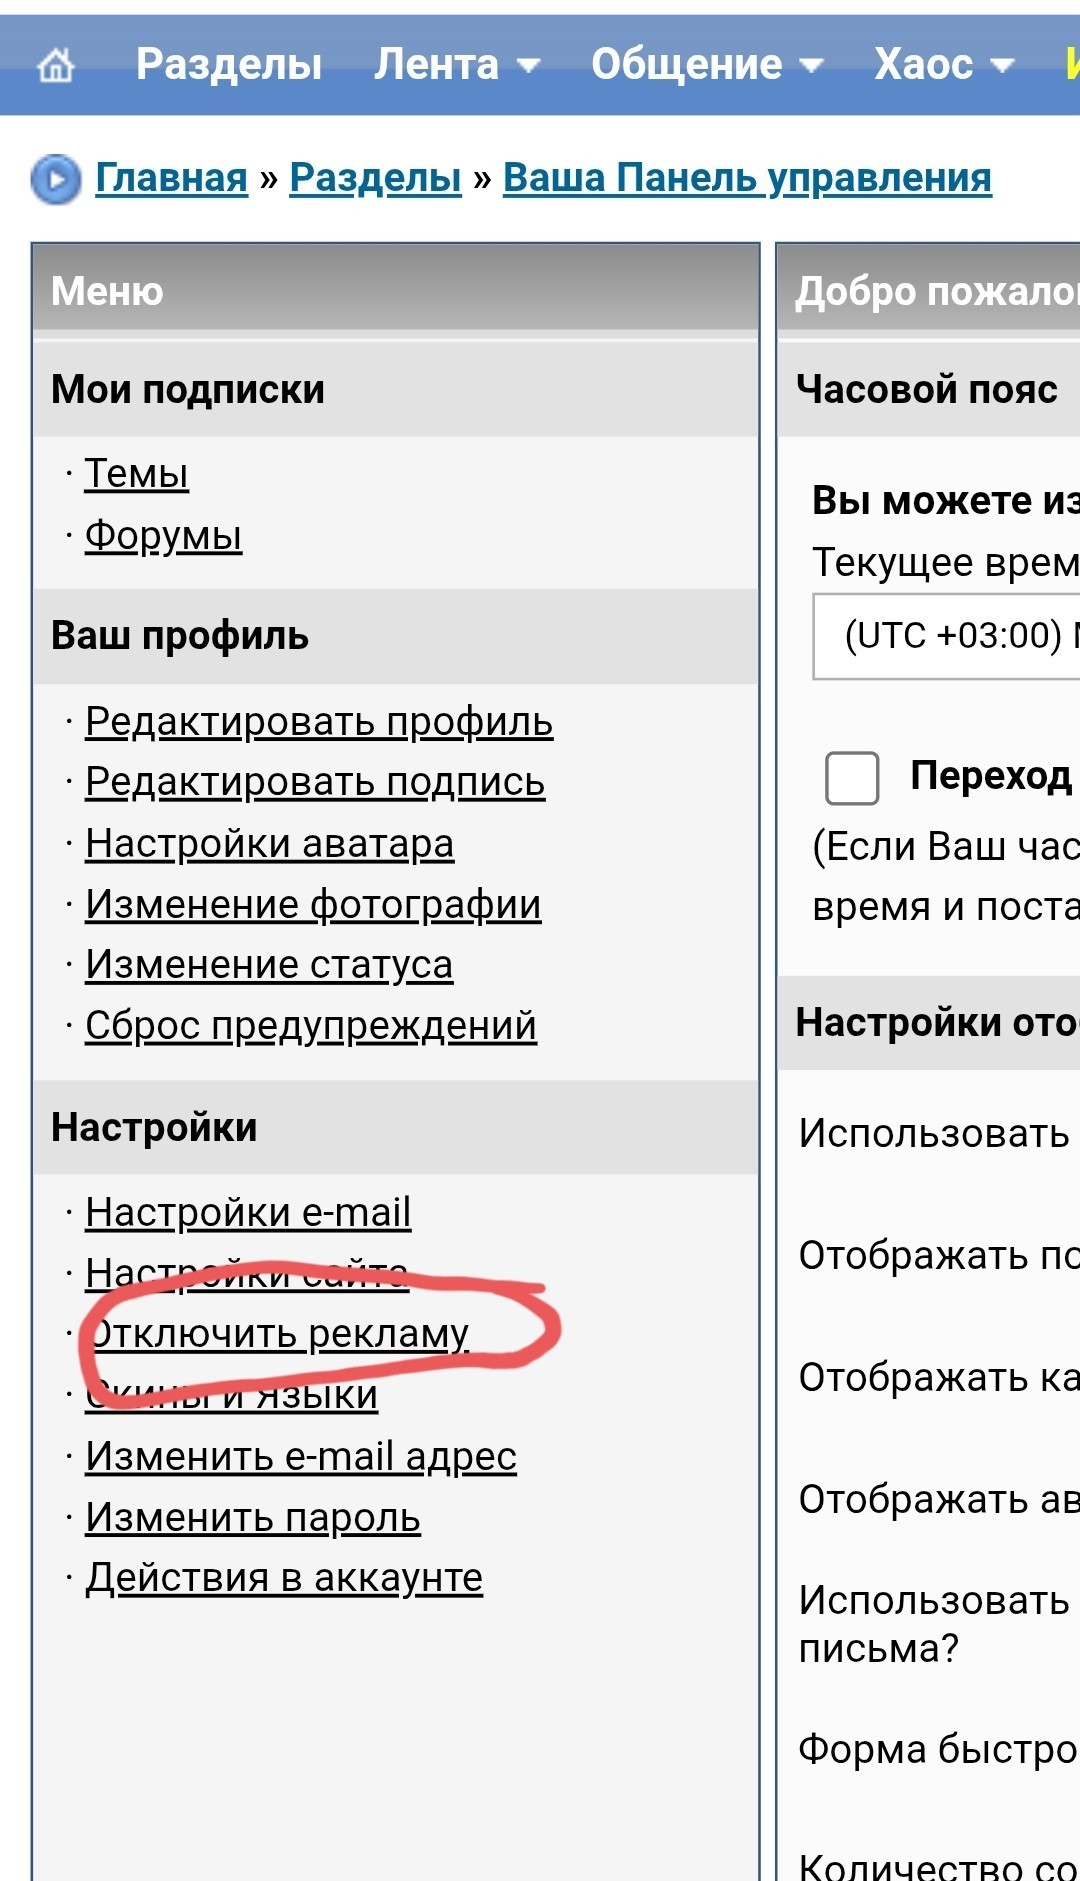The height and width of the screenshot is (1881, 1080).
Task: Click the blue arrow breadcrumb icon
Action: point(56,180)
